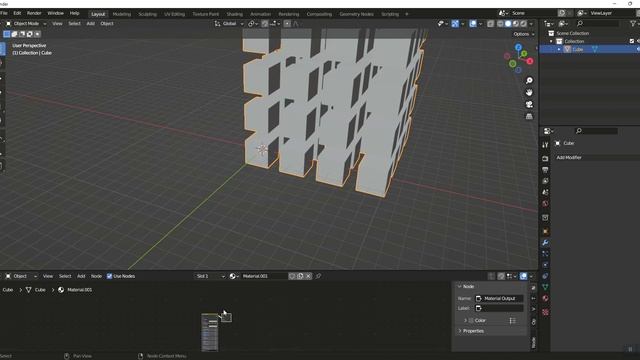This screenshot has width=640, height=360.
Task: Open the Global transform orientation dropdown
Action: point(229,24)
